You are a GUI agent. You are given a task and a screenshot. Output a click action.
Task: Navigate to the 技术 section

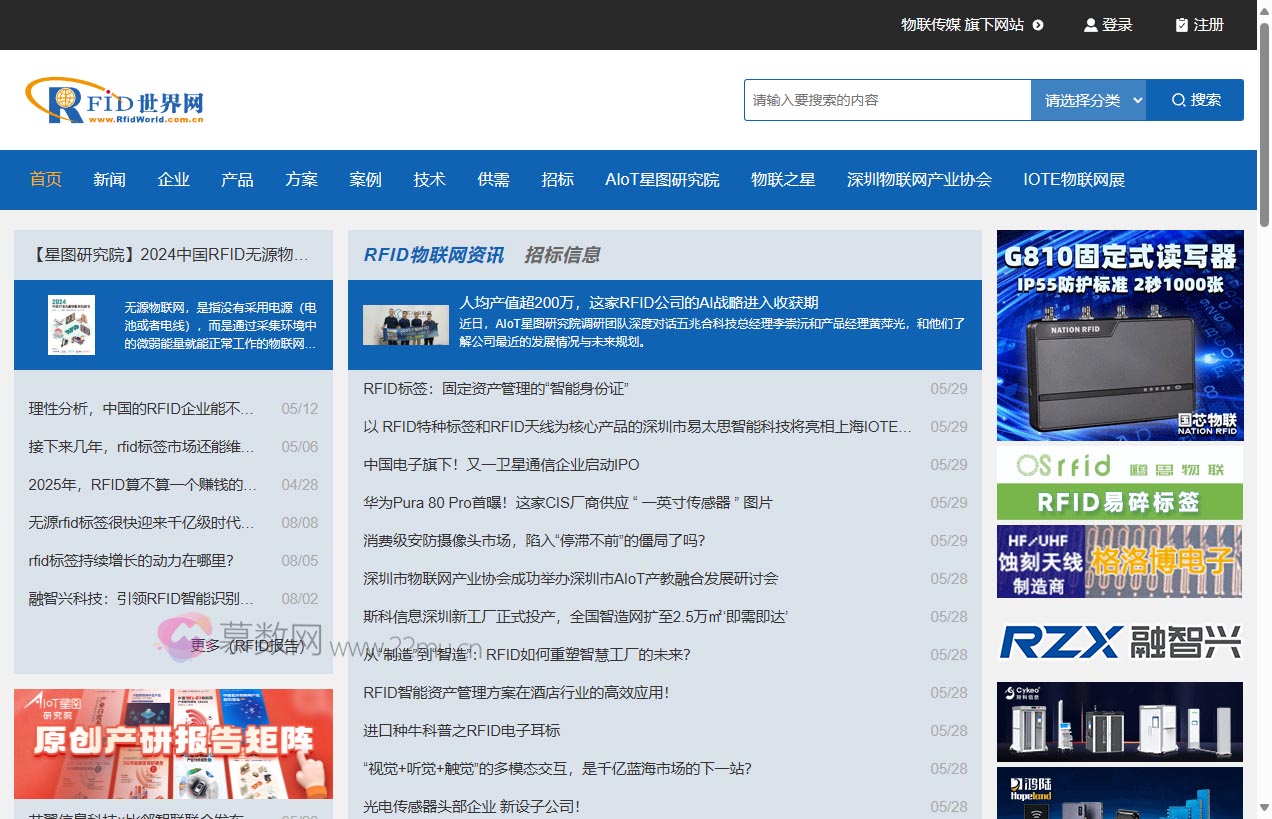click(x=429, y=180)
